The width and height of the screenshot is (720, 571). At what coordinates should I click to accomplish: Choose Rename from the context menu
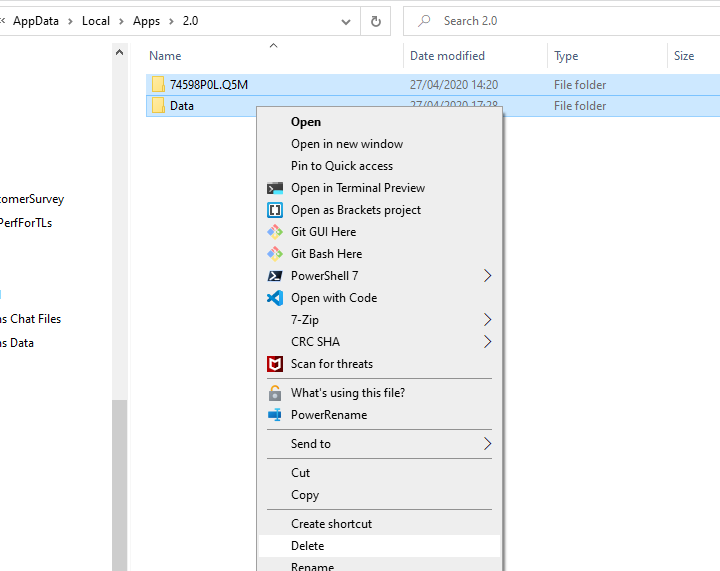[379, 565]
